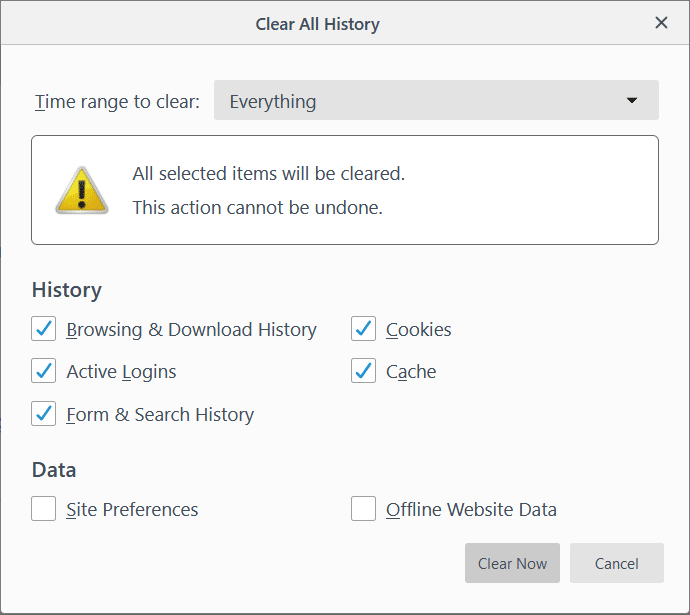690x615 pixels.
Task: Click the 'Offline Website Data' label text
Action: [471, 510]
